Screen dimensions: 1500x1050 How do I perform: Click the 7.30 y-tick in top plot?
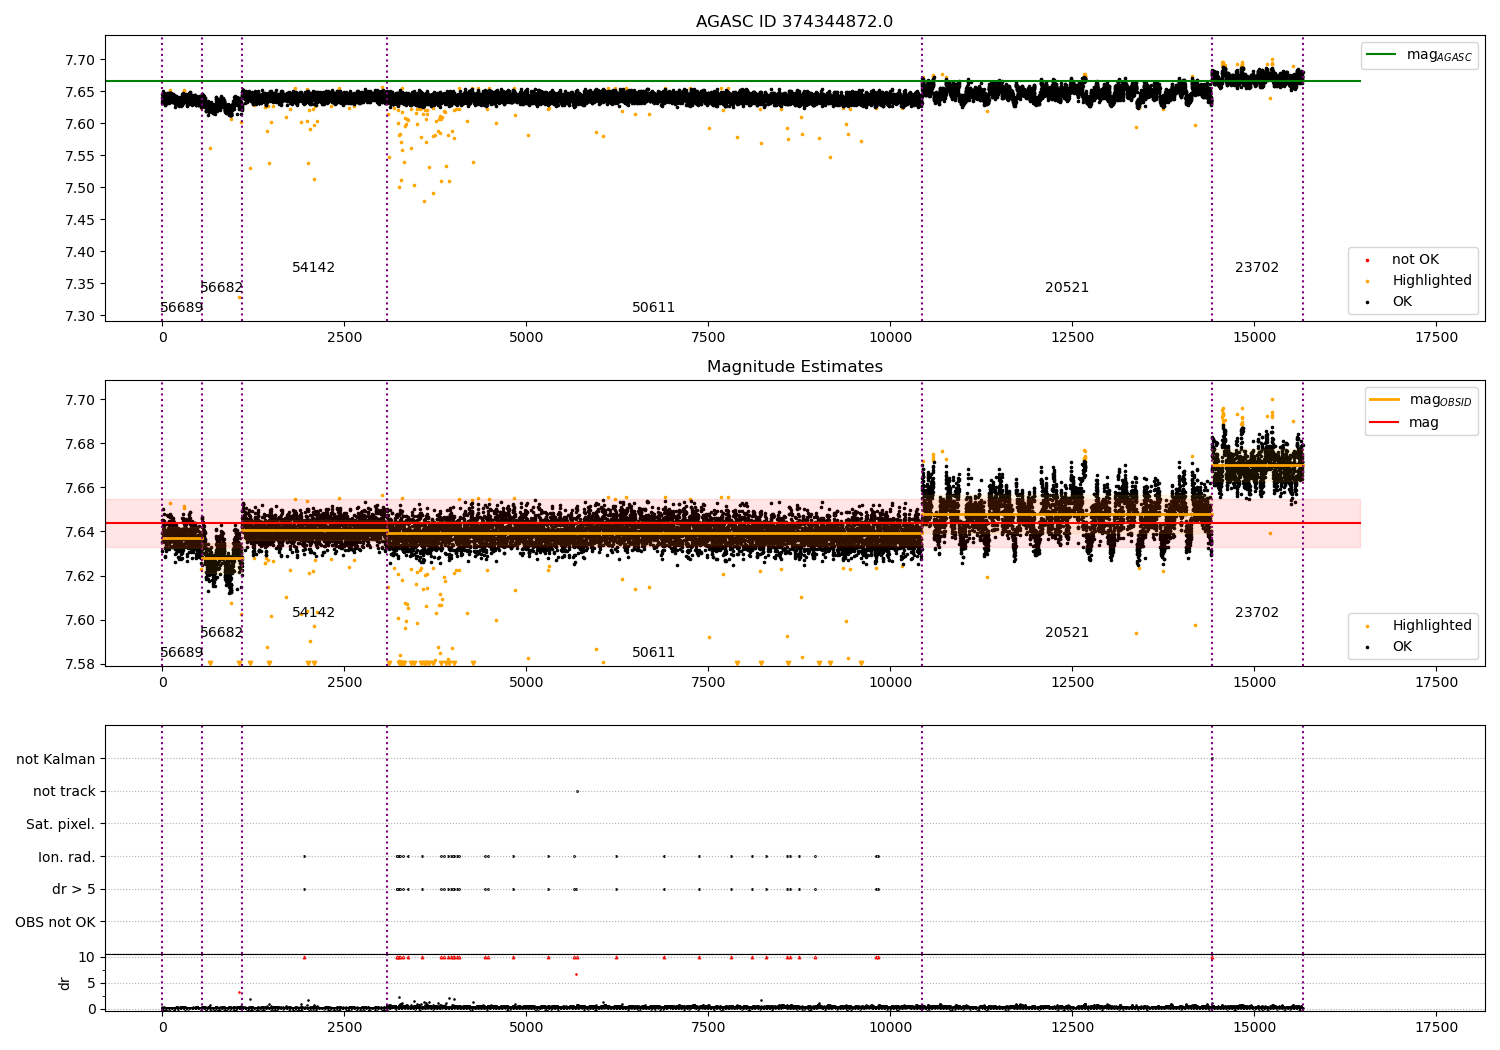click(x=80, y=316)
